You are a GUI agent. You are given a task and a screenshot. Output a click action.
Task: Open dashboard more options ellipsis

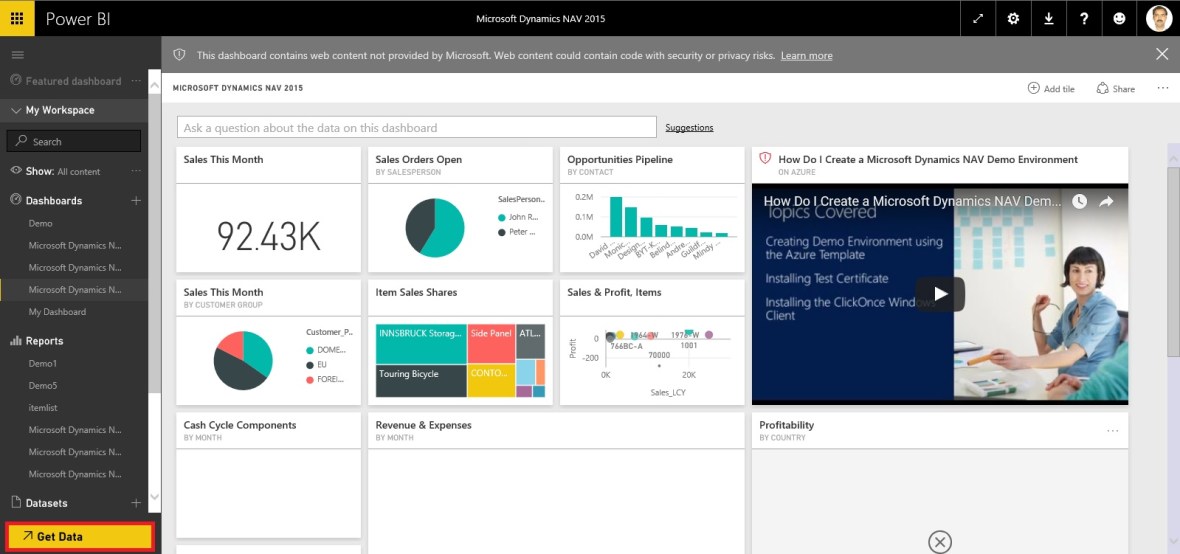(x=1162, y=88)
